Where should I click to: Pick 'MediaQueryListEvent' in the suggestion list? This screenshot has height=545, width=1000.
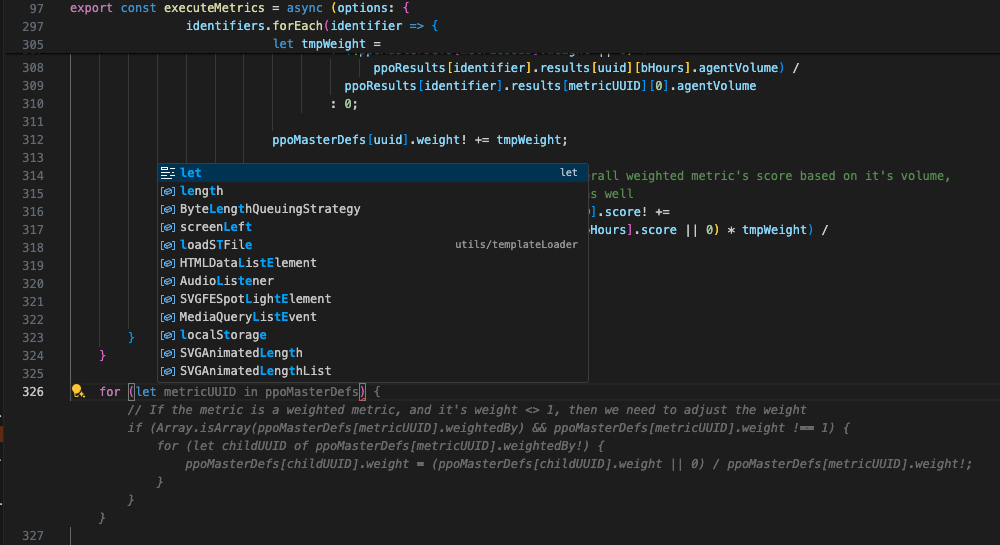[x=248, y=317]
